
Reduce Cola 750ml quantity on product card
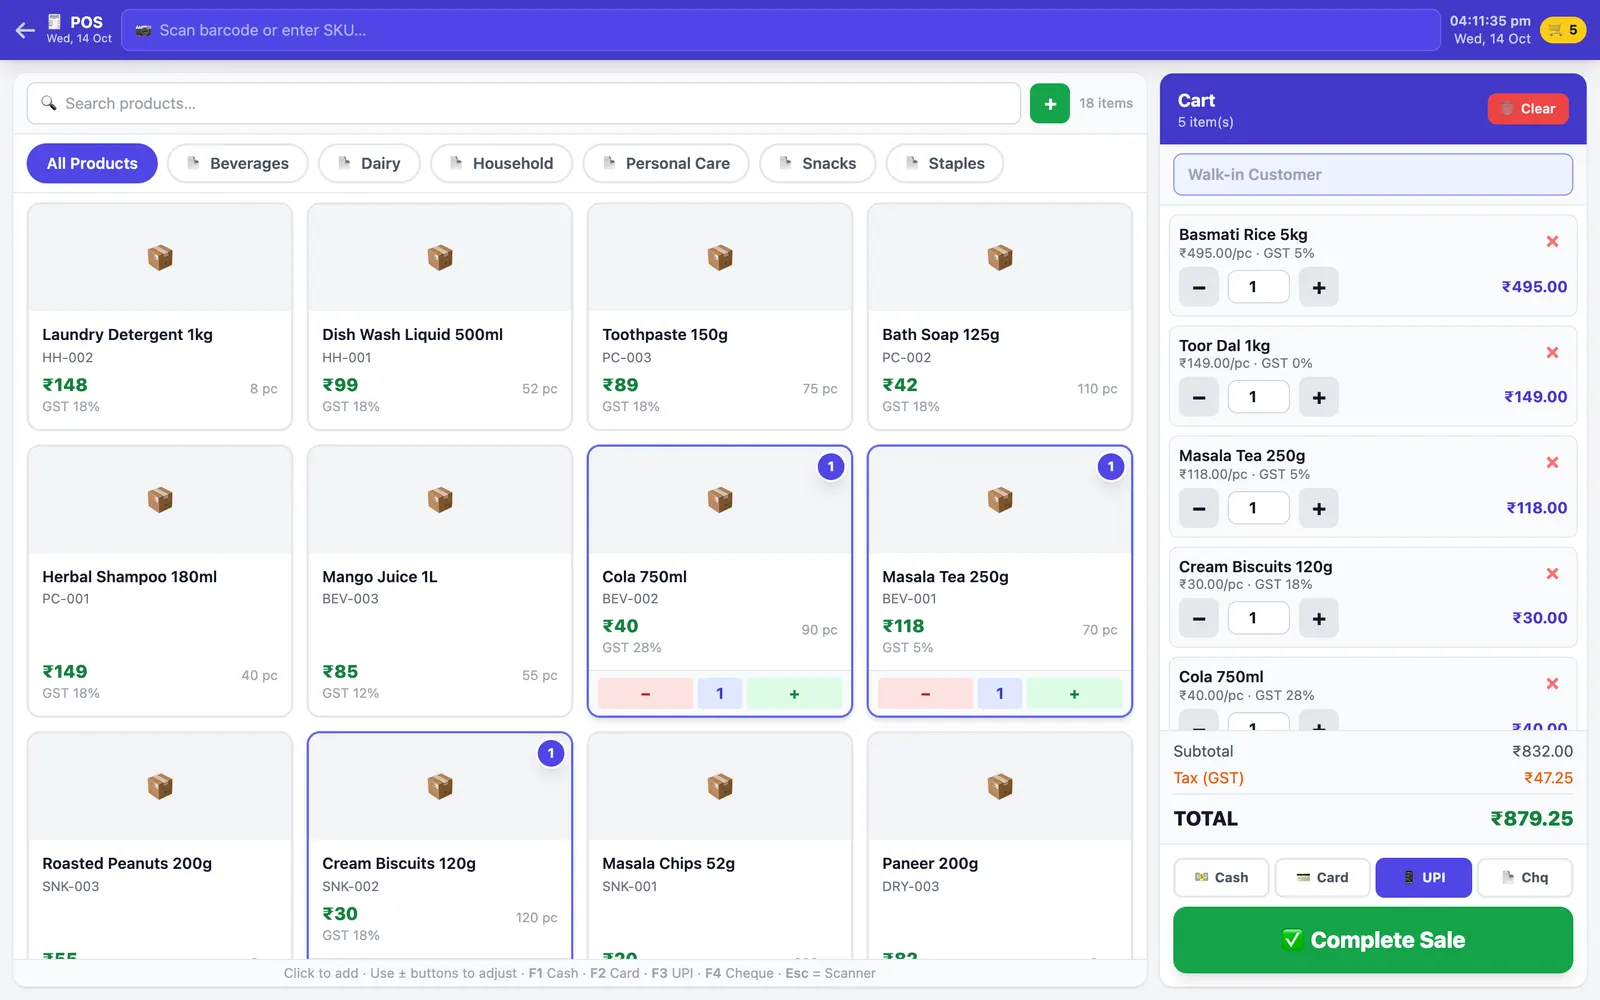(645, 693)
